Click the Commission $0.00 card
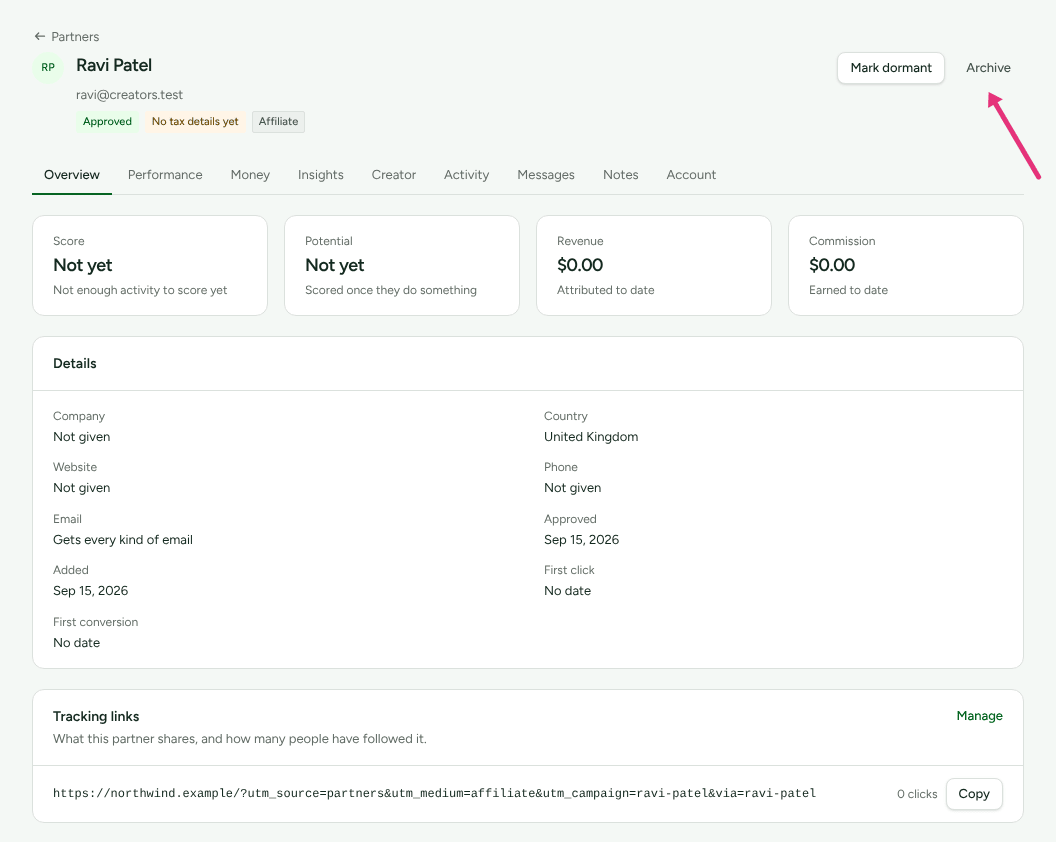The width and height of the screenshot is (1056, 842). (905, 265)
